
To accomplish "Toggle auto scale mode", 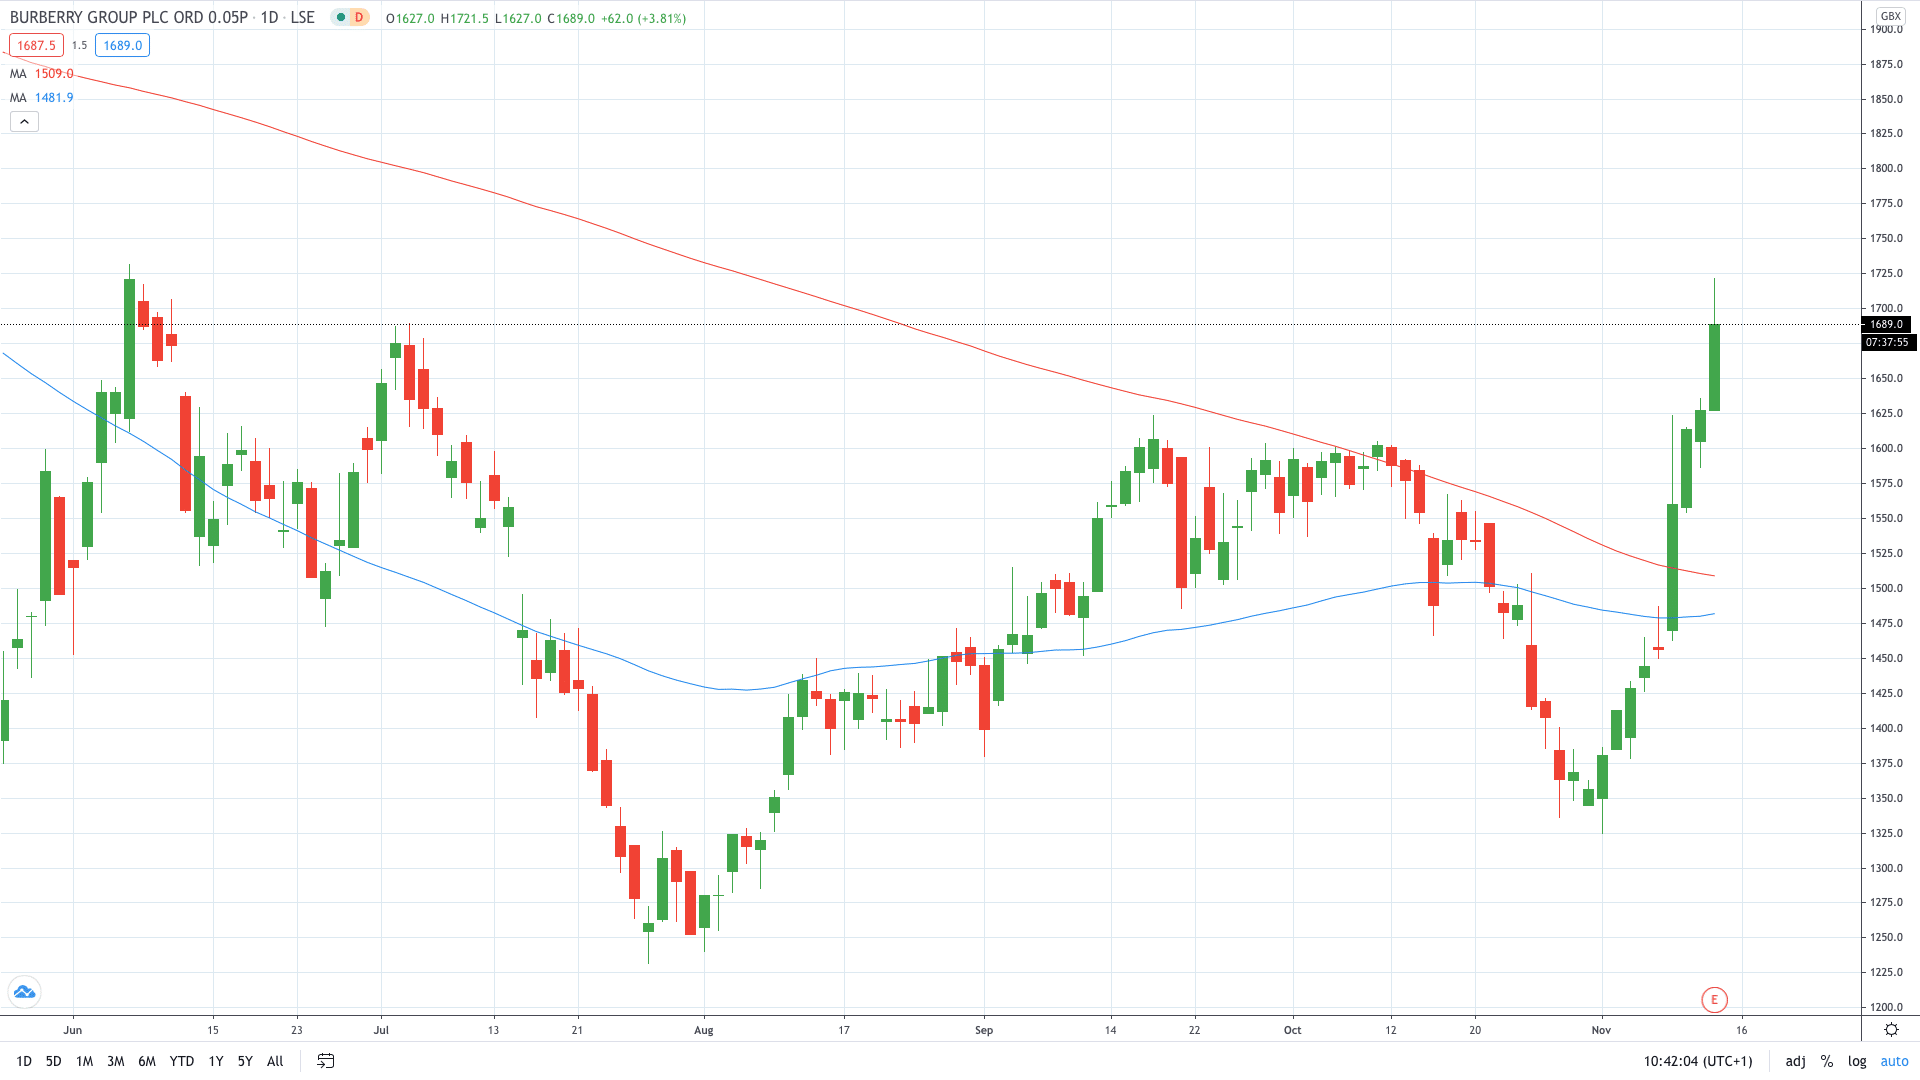I will pos(1894,1061).
